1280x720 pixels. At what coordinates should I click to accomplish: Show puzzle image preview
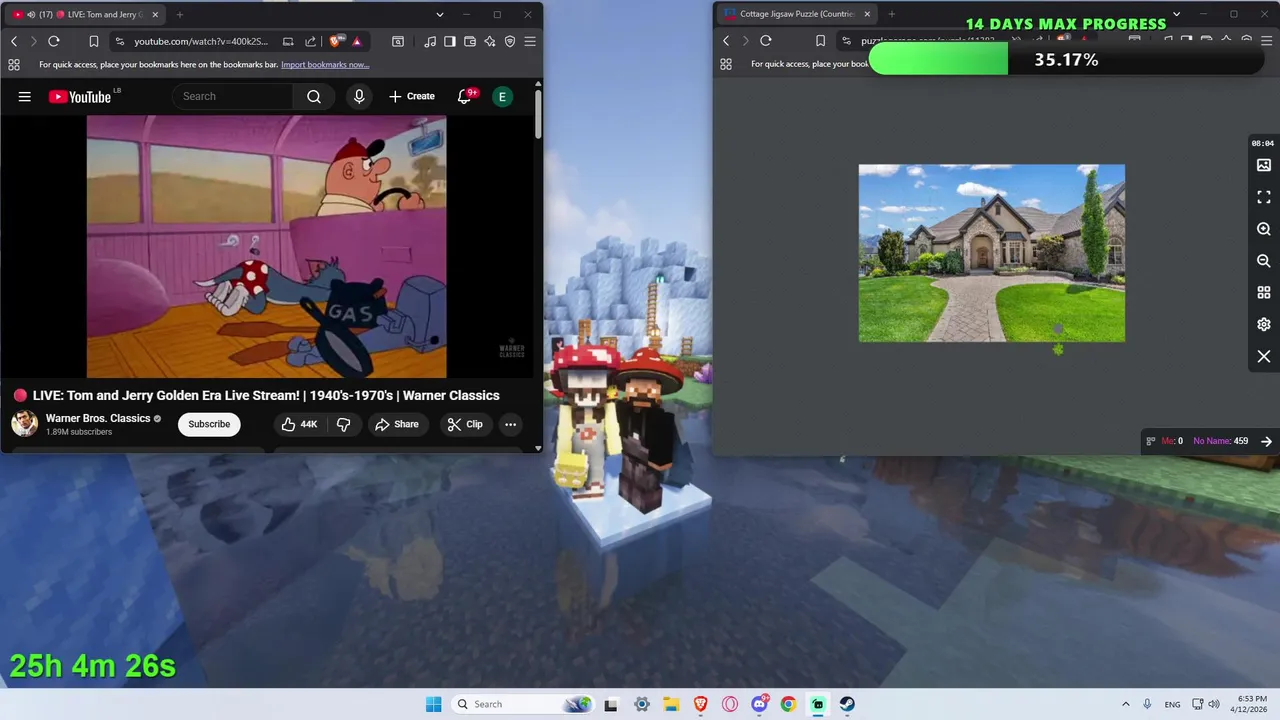1264,165
